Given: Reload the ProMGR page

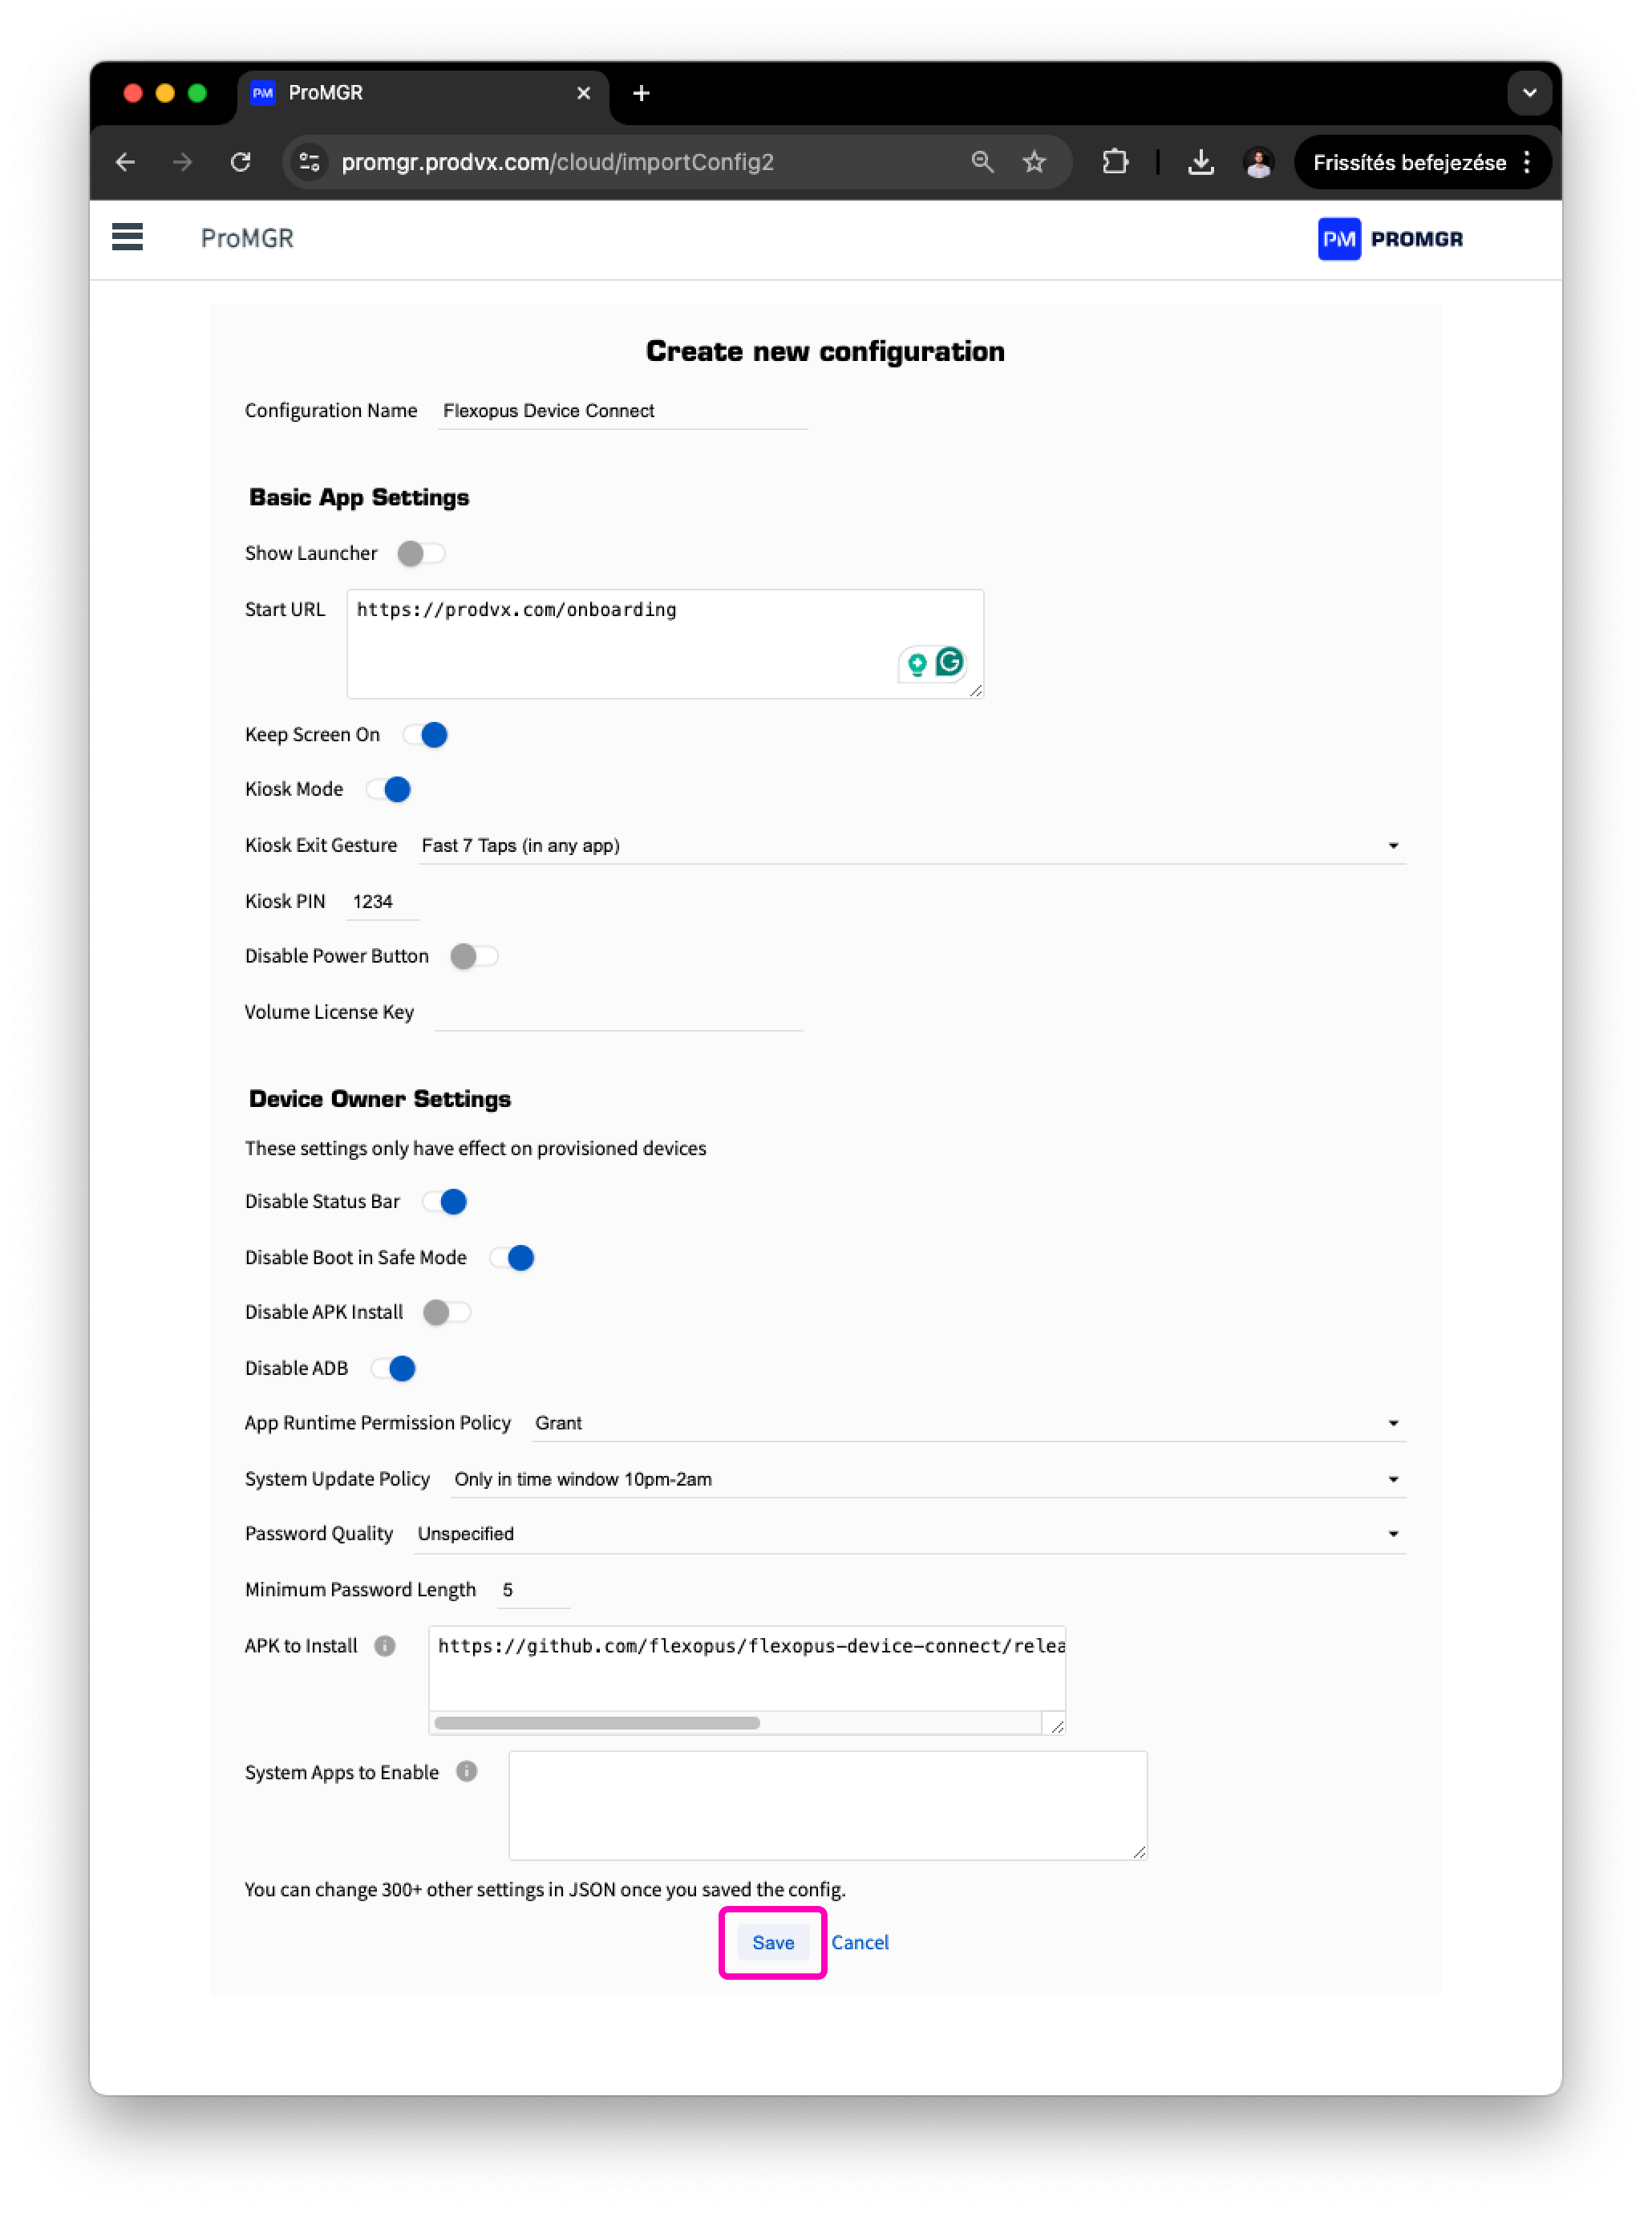Looking at the screenshot, I should (240, 162).
